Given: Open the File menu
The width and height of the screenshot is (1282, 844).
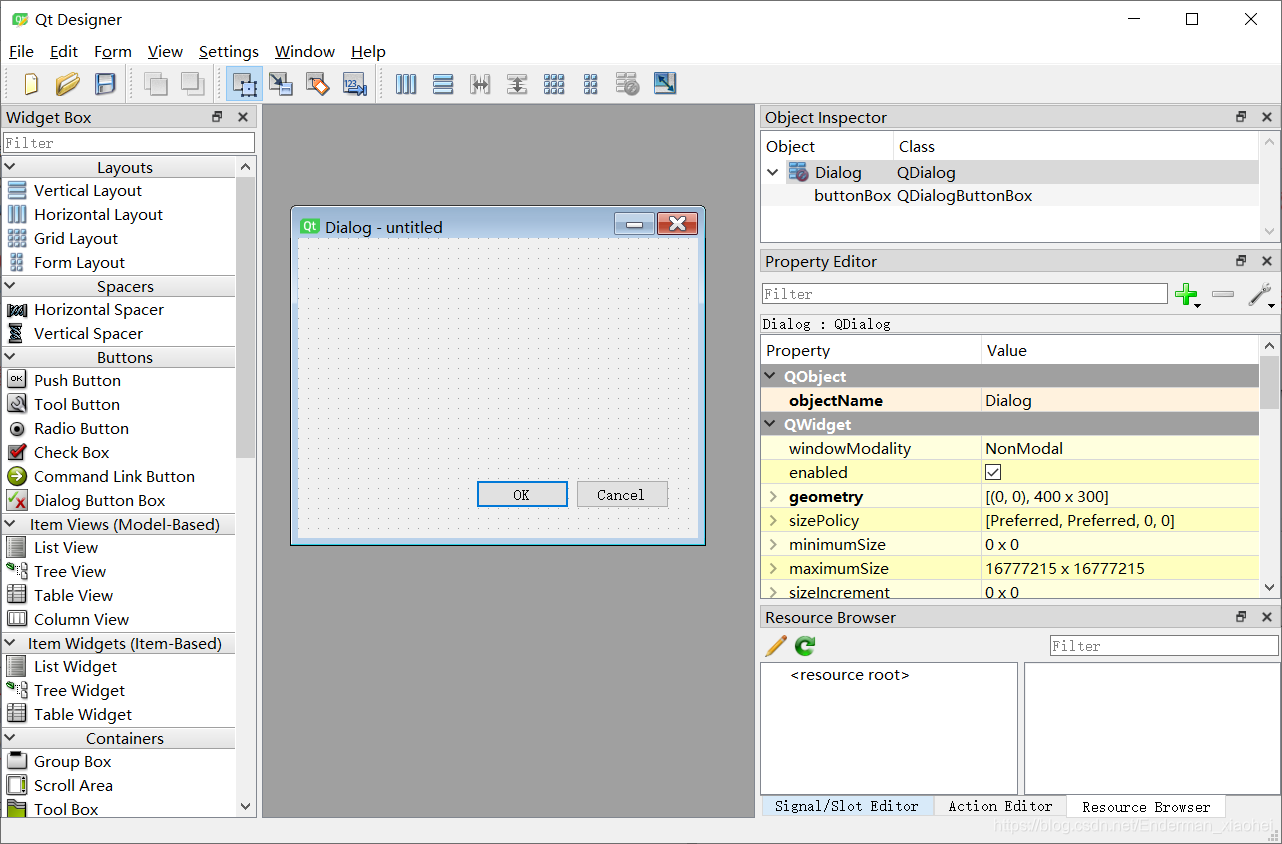Looking at the screenshot, I should click(21, 51).
